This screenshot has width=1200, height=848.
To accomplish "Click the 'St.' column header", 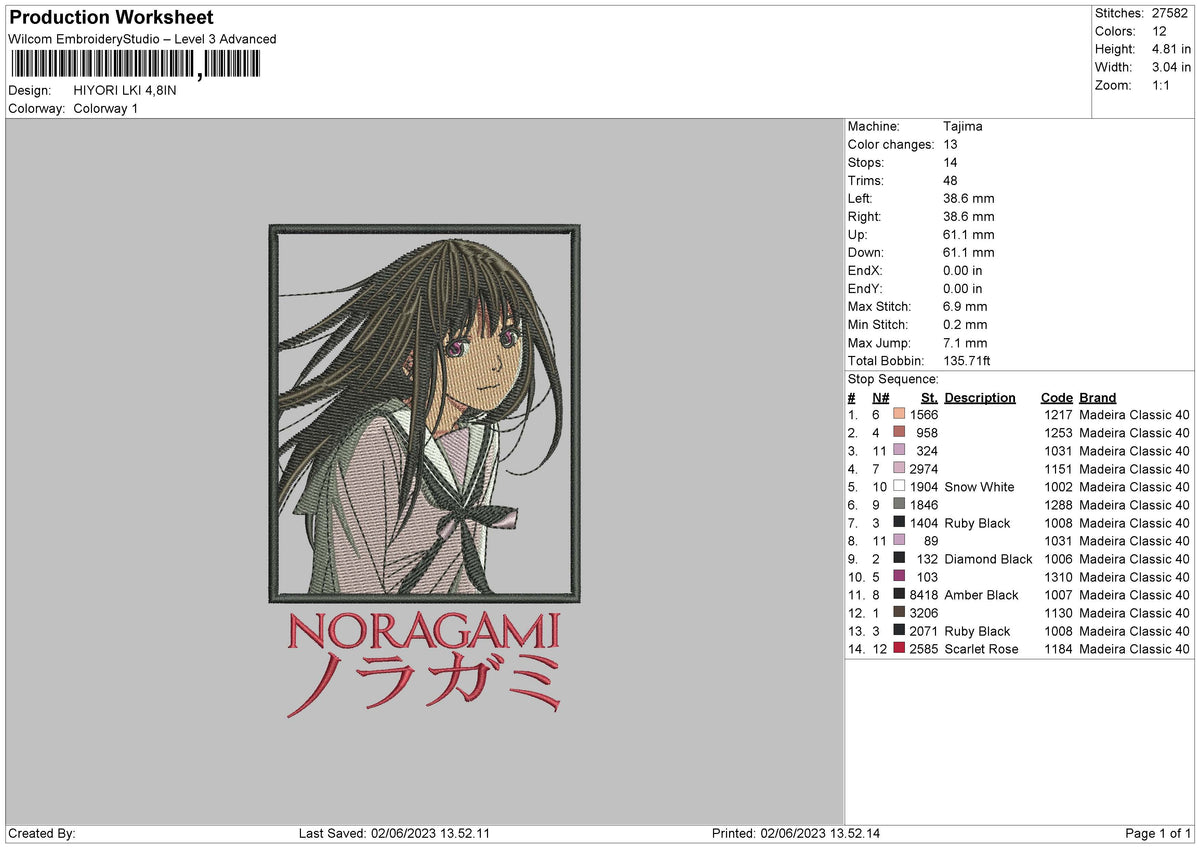I will (x=929, y=397).
